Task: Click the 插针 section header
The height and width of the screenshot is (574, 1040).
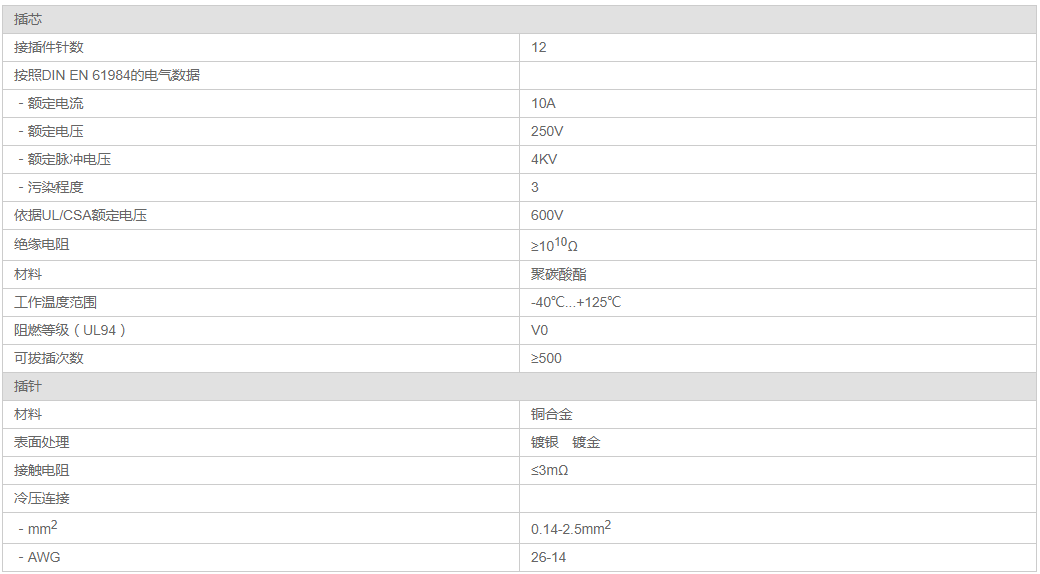Action: [x=28, y=386]
